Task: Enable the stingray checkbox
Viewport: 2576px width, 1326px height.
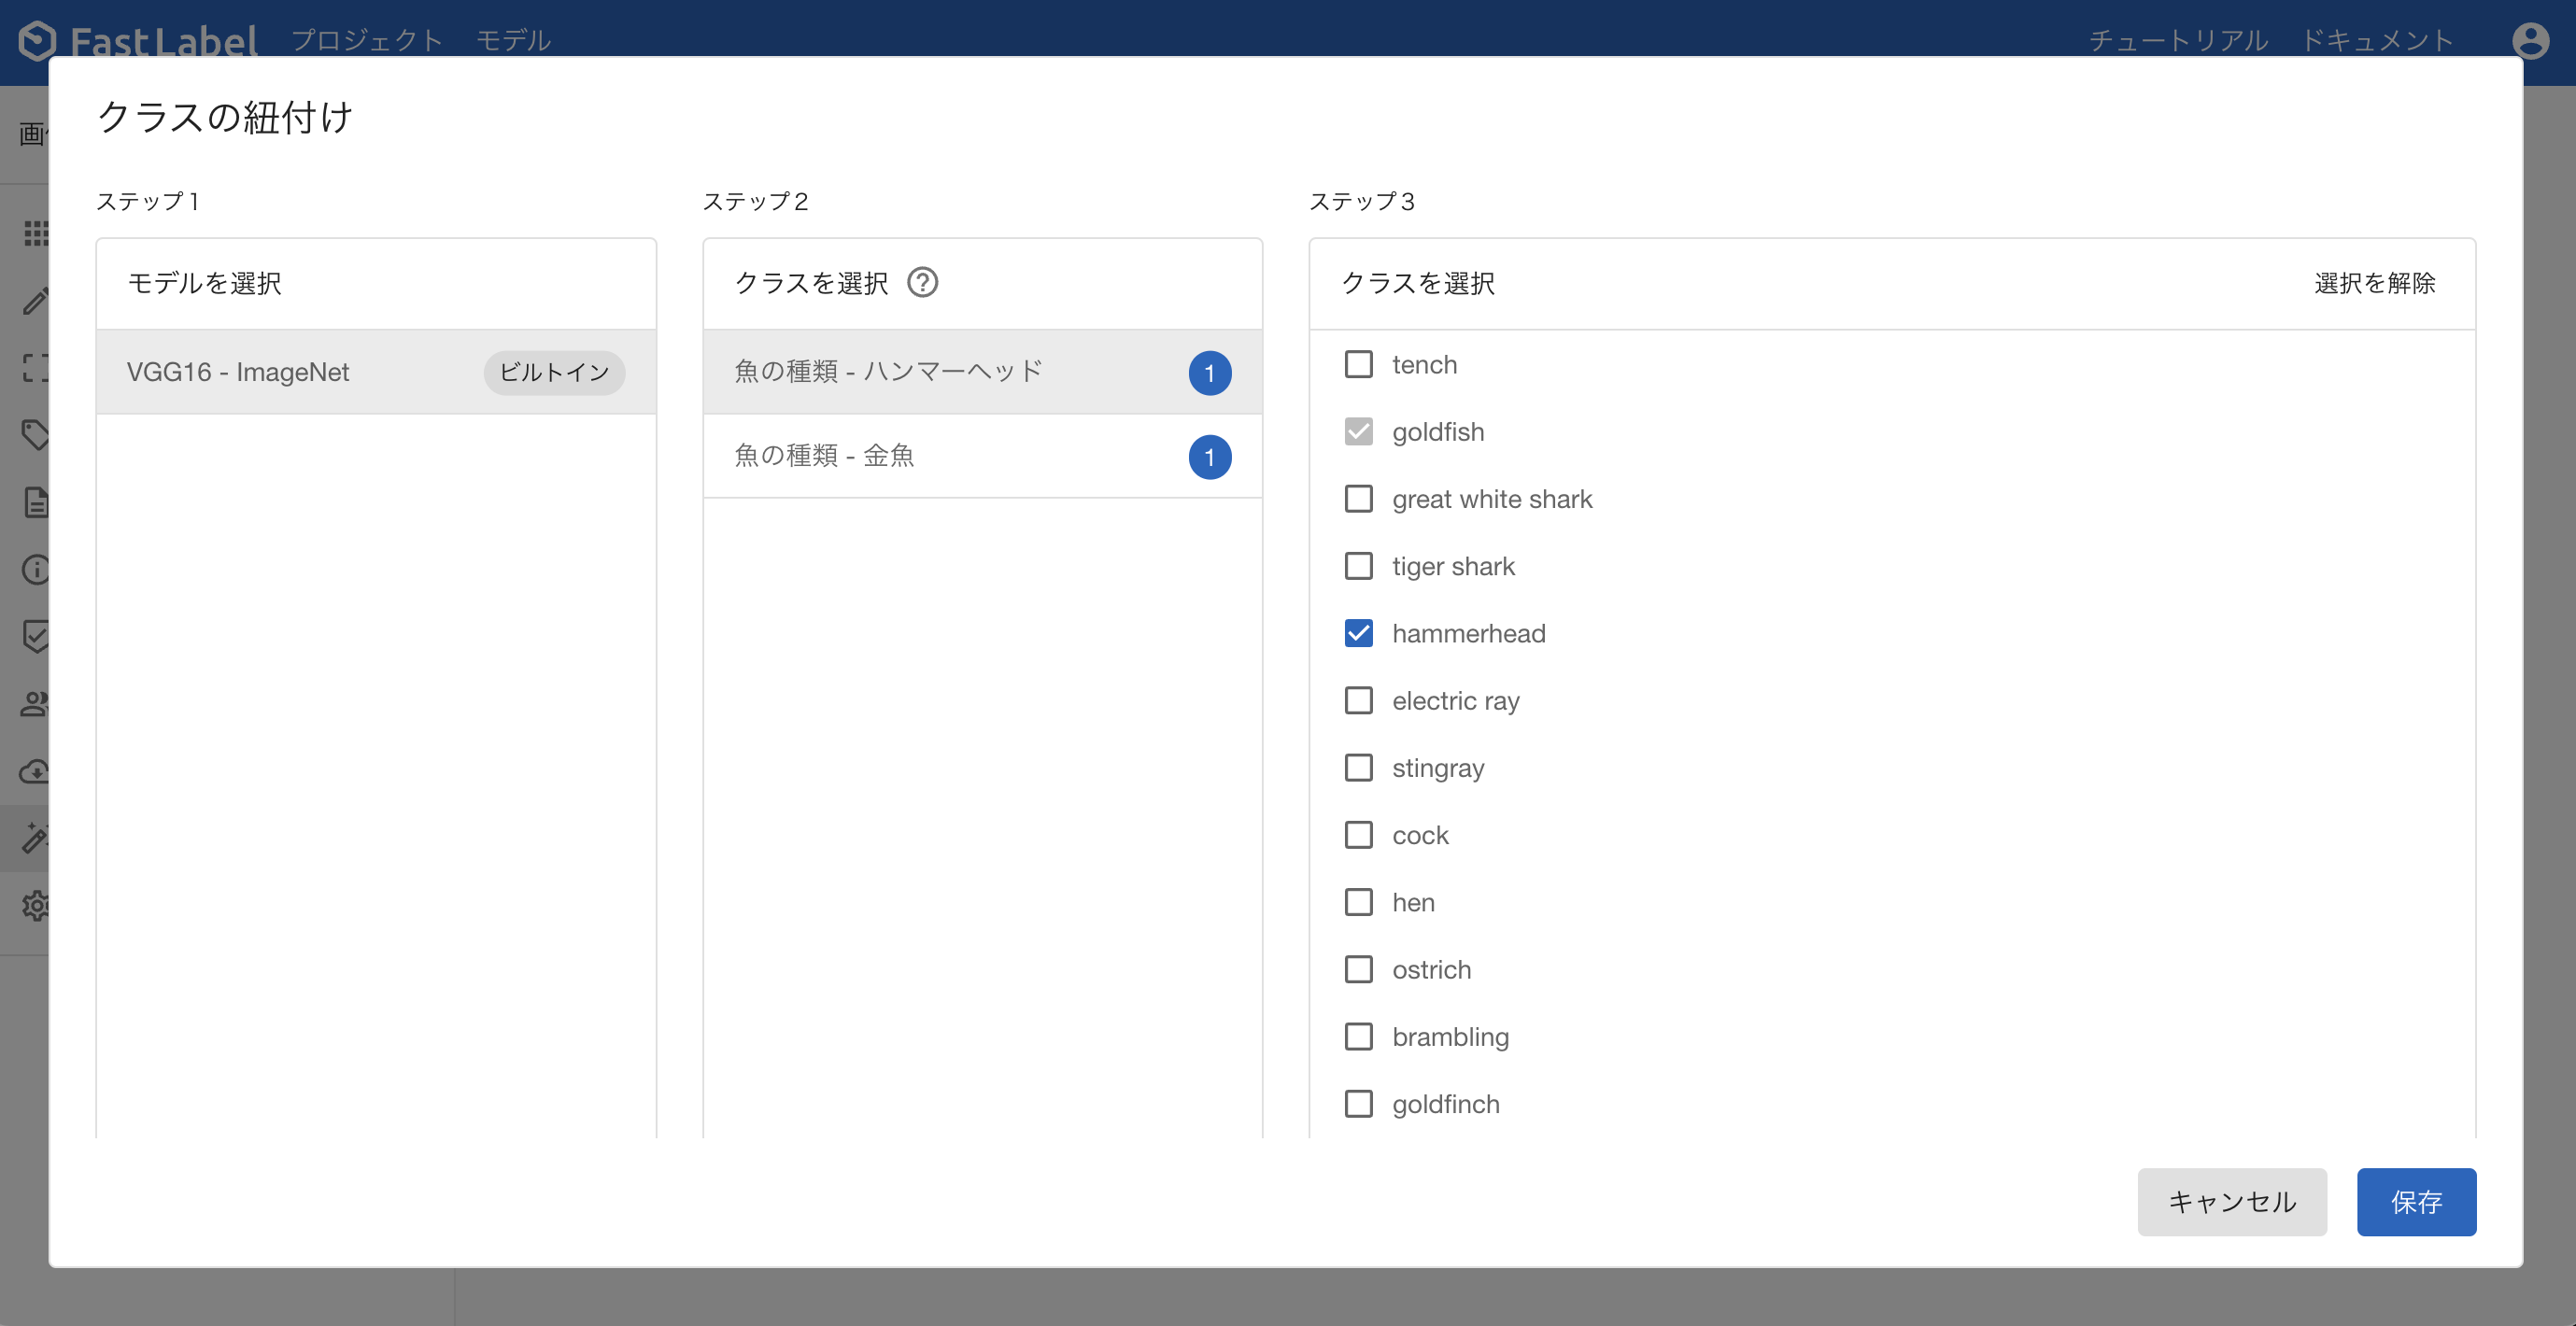Action: click(1358, 768)
